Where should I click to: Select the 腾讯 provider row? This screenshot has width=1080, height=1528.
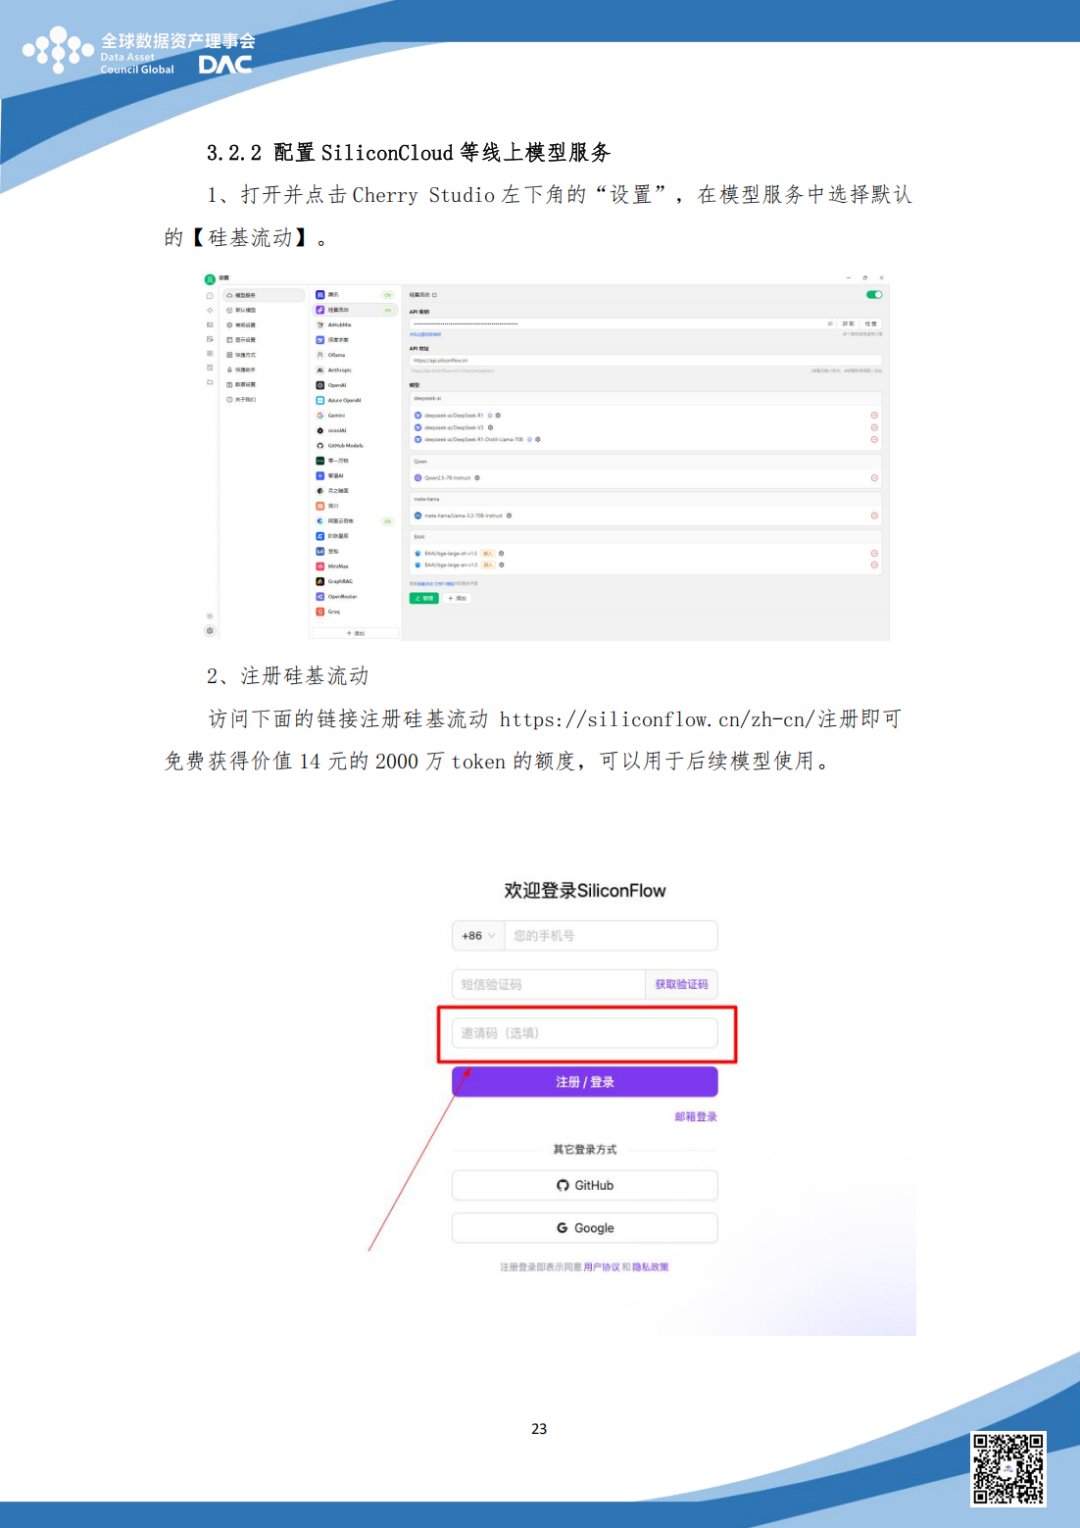point(355,295)
